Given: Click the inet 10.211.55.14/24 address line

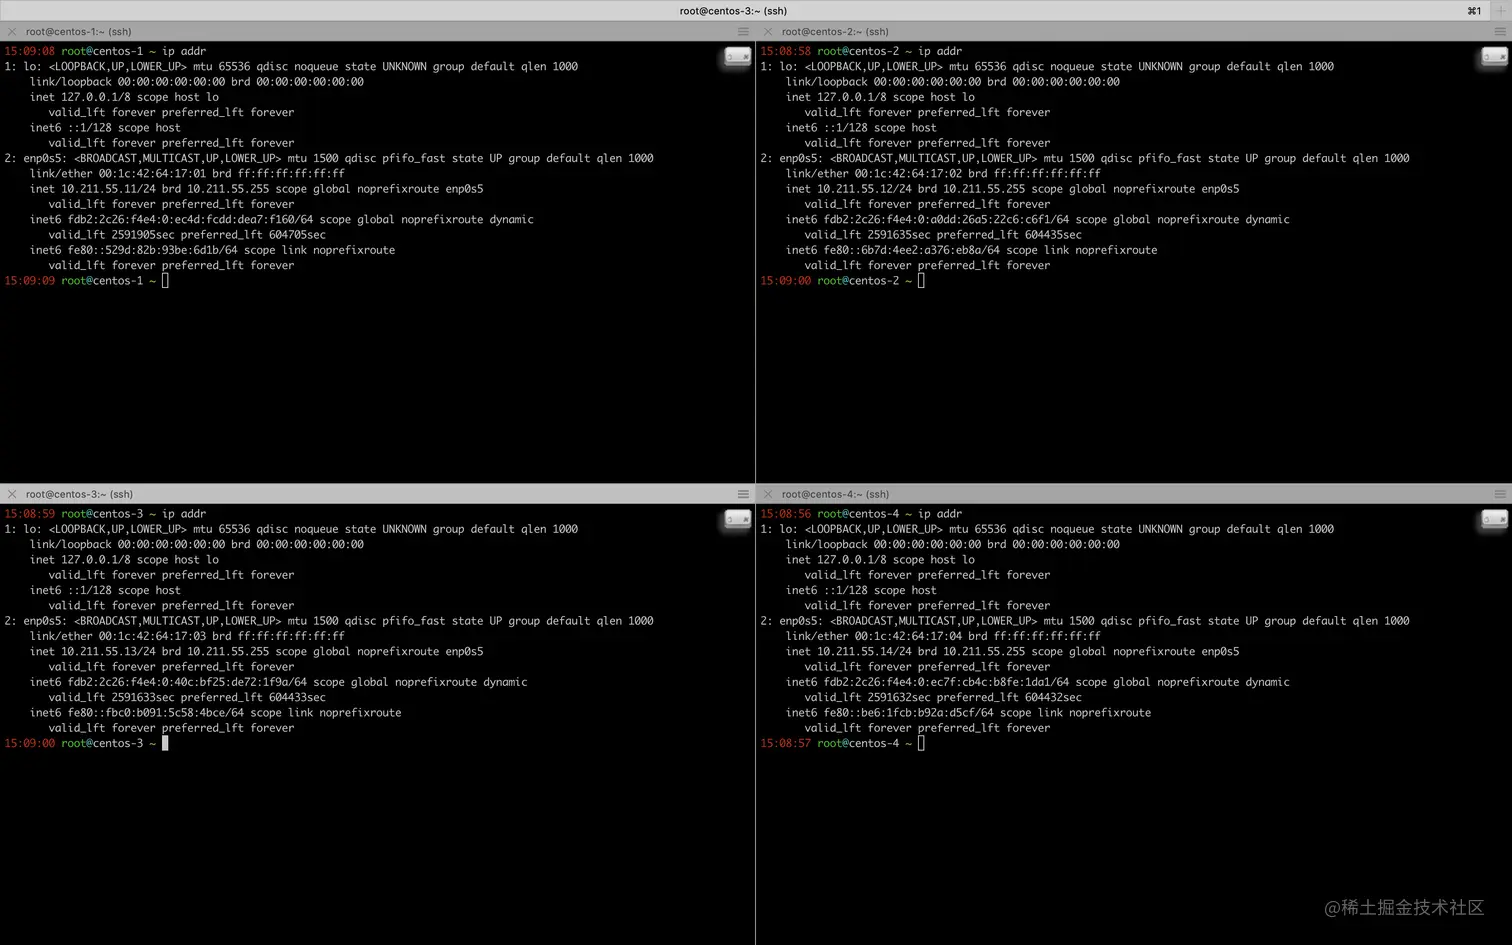Looking at the screenshot, I should coord(1012,651).
